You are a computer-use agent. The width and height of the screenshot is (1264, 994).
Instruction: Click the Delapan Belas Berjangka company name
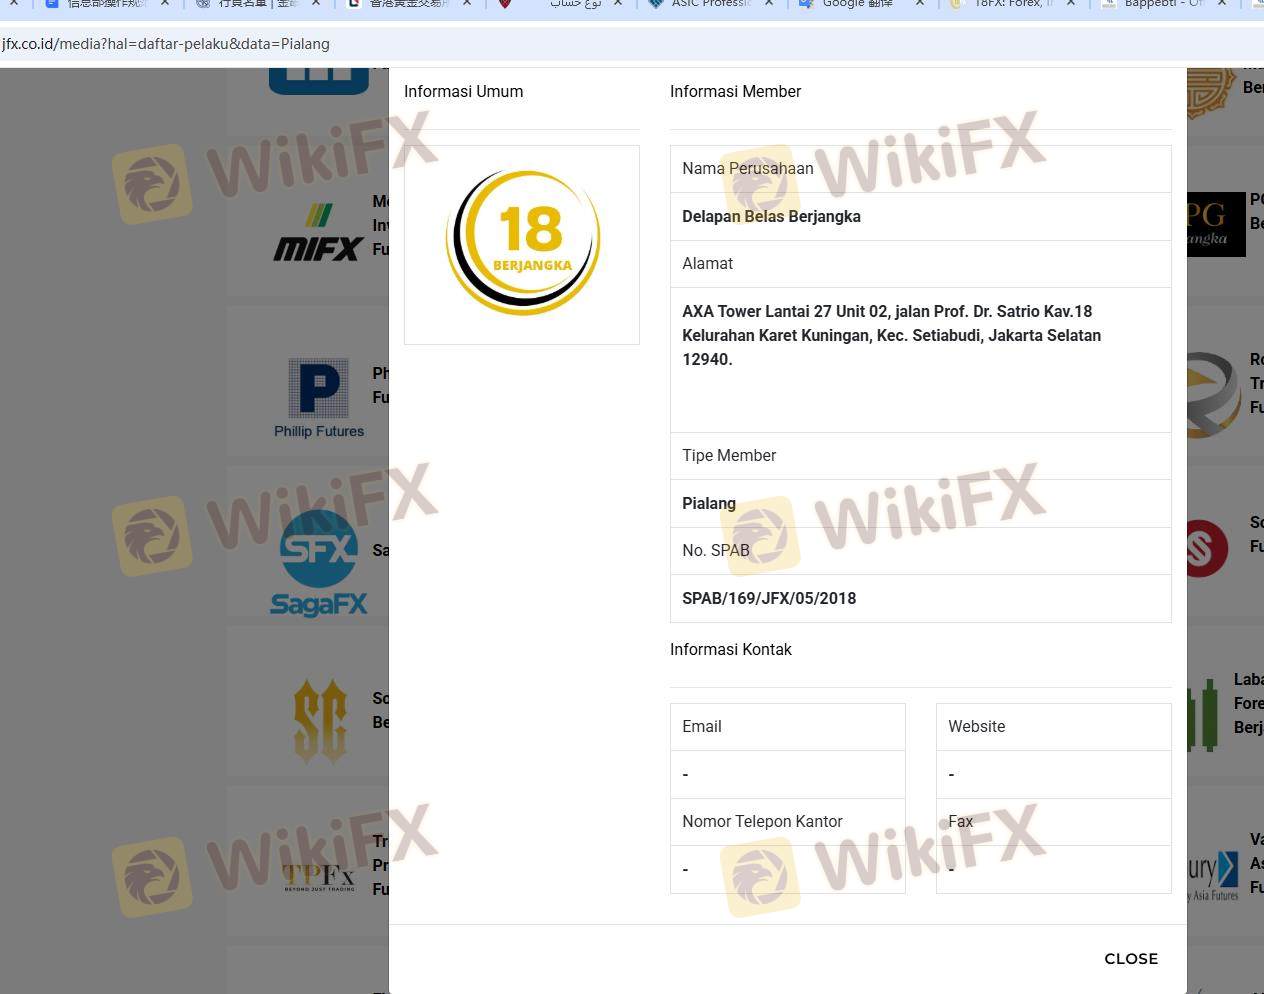(771, 216)
